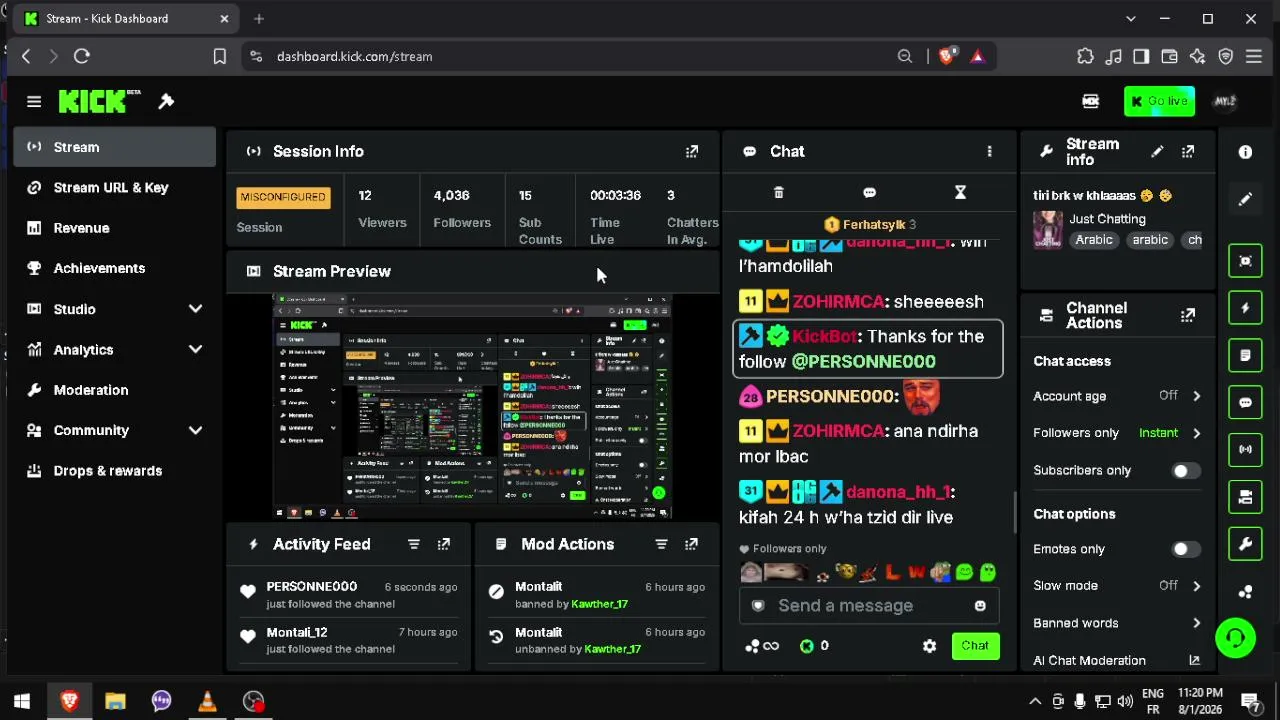Click the MISCONFIGURED session status badge

pos(283,198)
